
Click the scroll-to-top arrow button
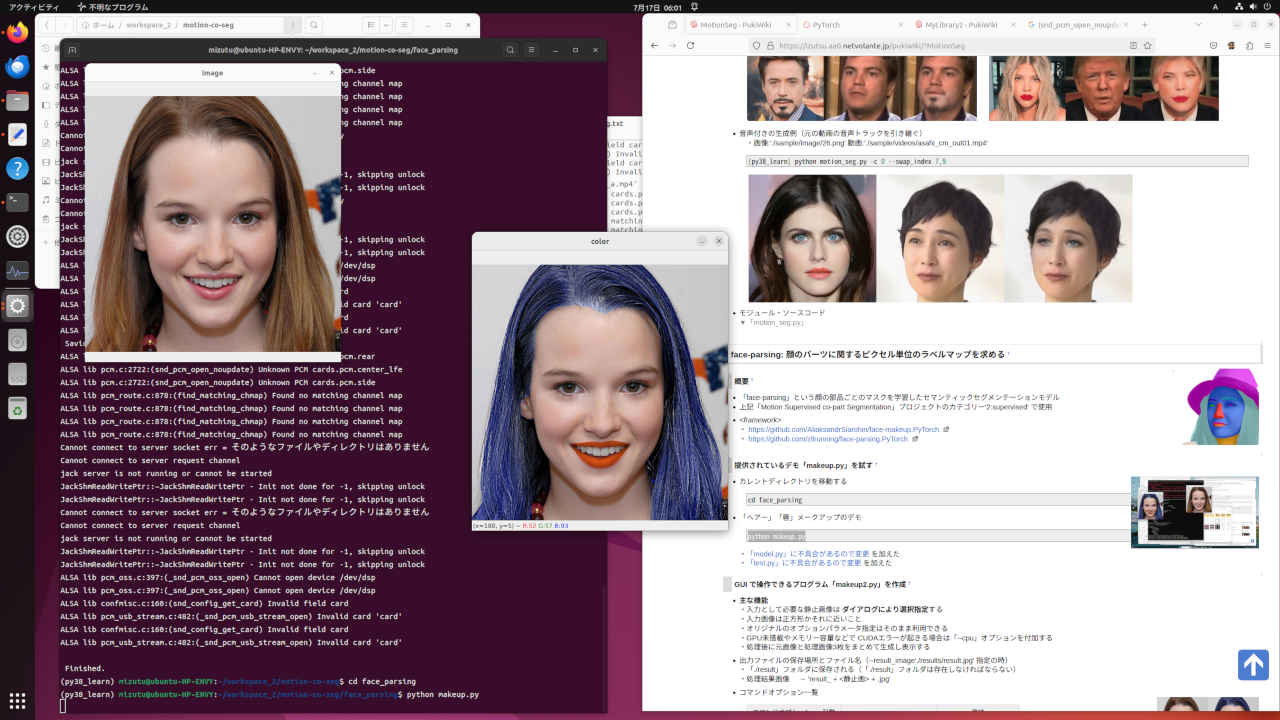coord(1253,665)
